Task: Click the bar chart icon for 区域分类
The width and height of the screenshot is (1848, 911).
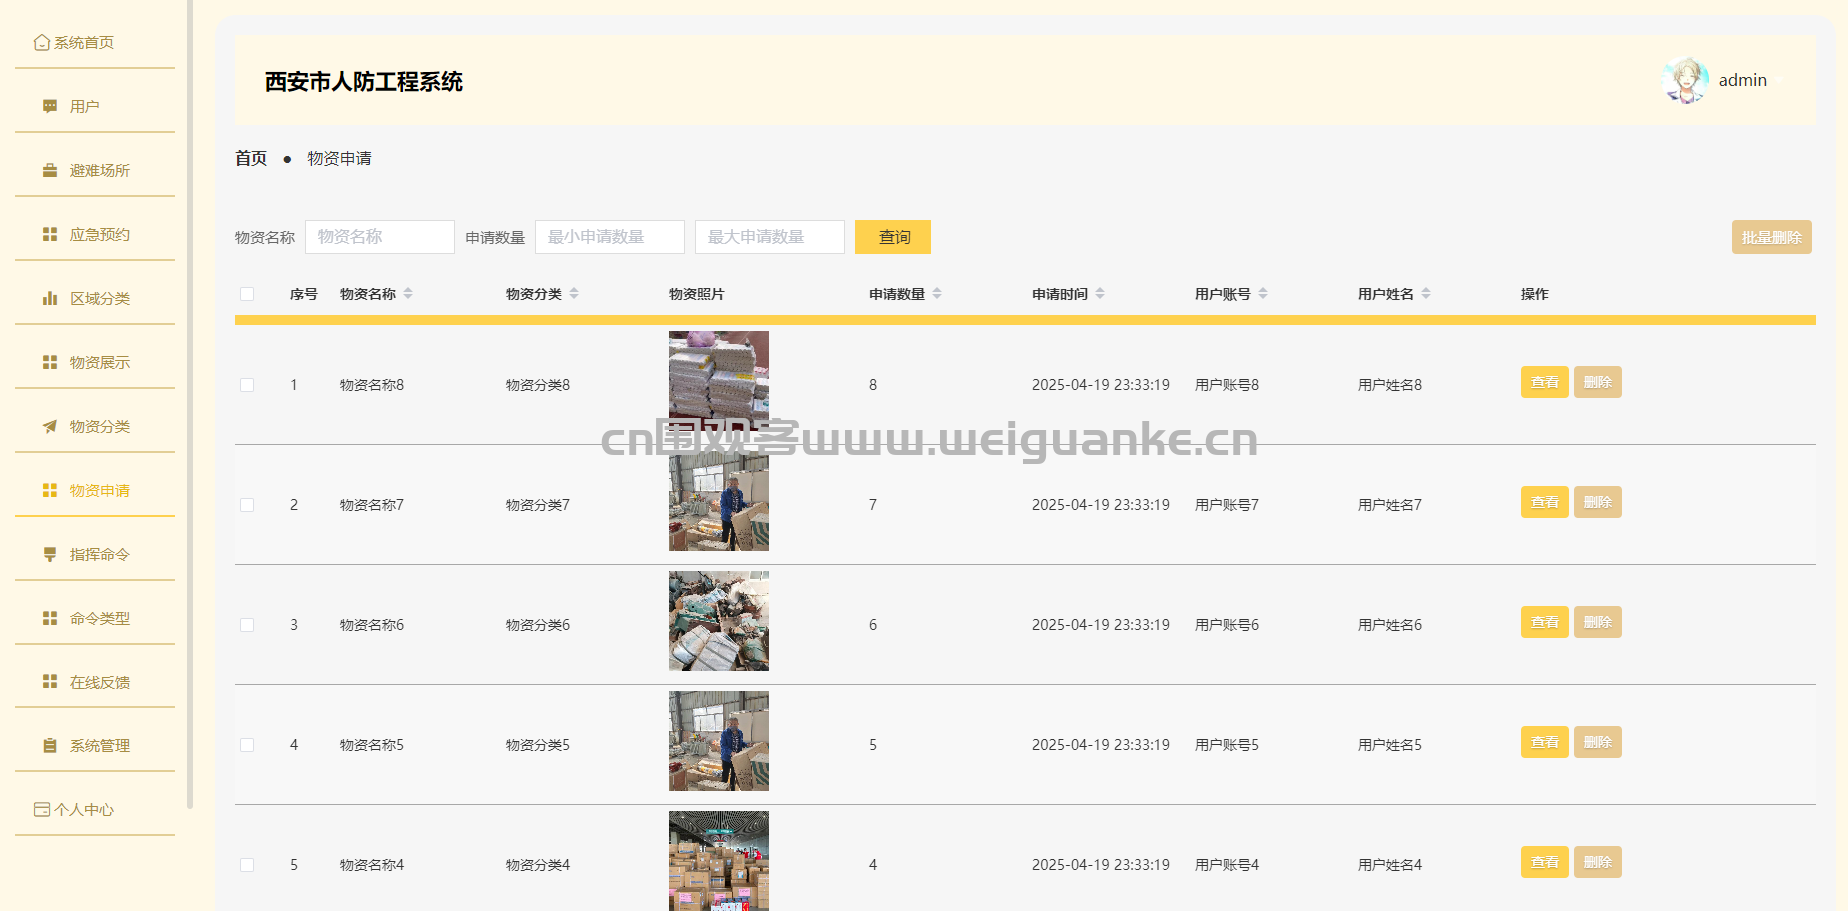Action: click(x=50, y=299)
